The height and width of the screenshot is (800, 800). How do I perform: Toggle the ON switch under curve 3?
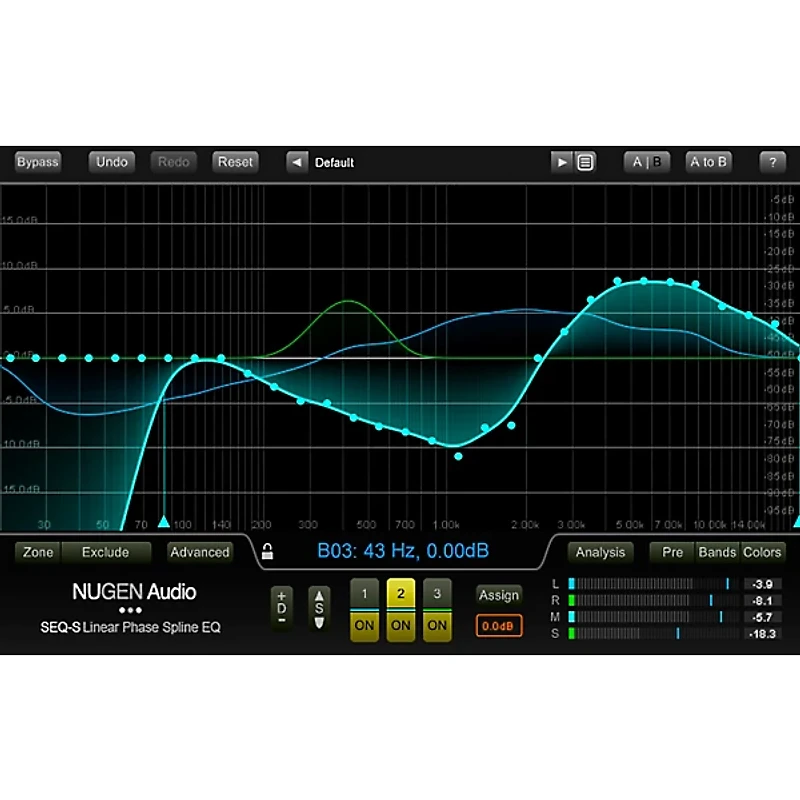point(437,626)
